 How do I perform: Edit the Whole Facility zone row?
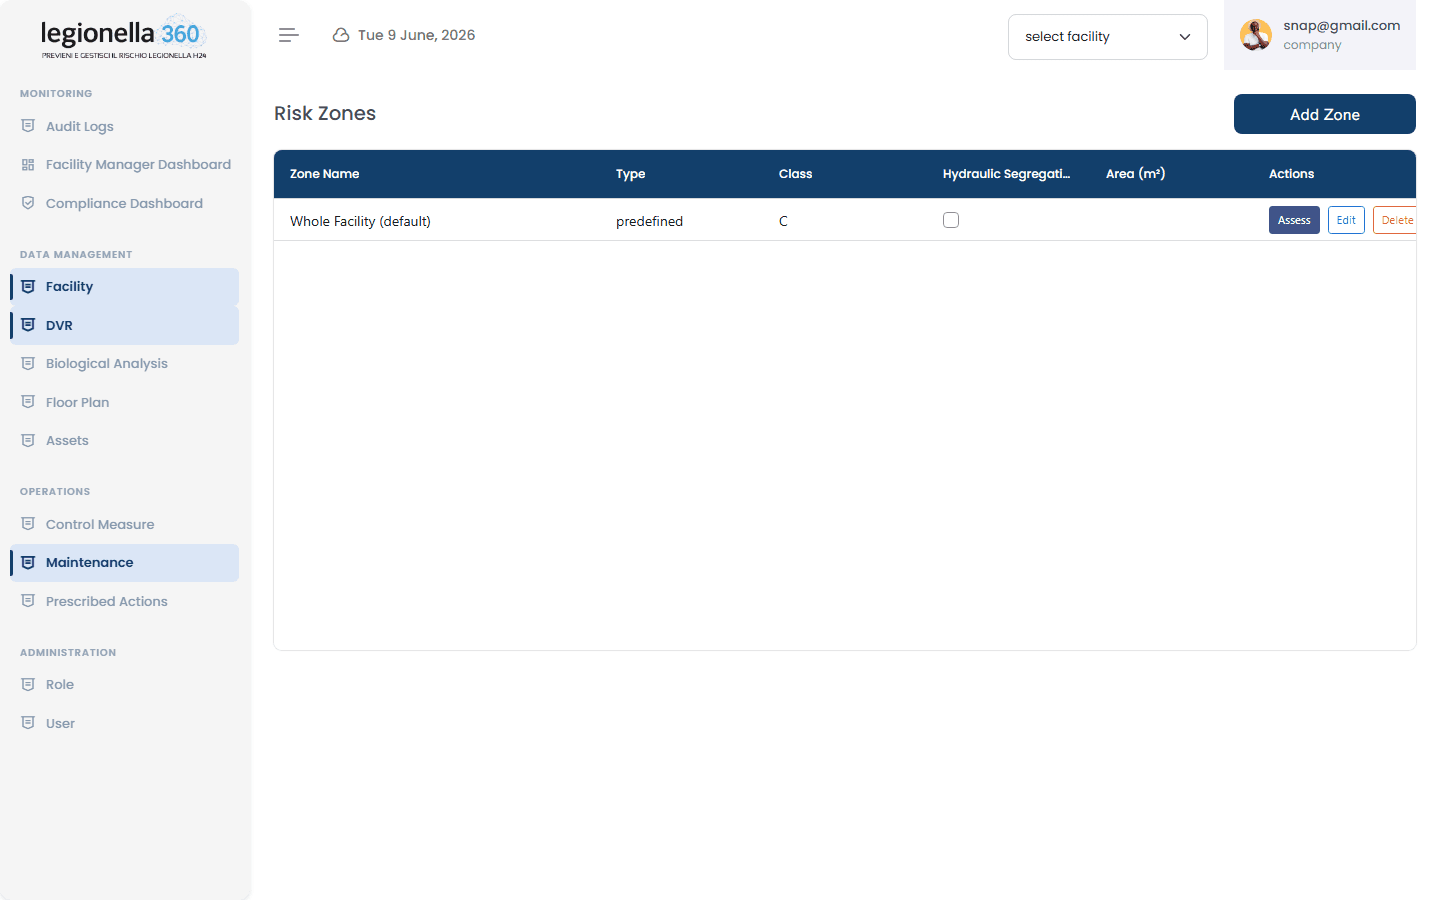point(1346,220)
